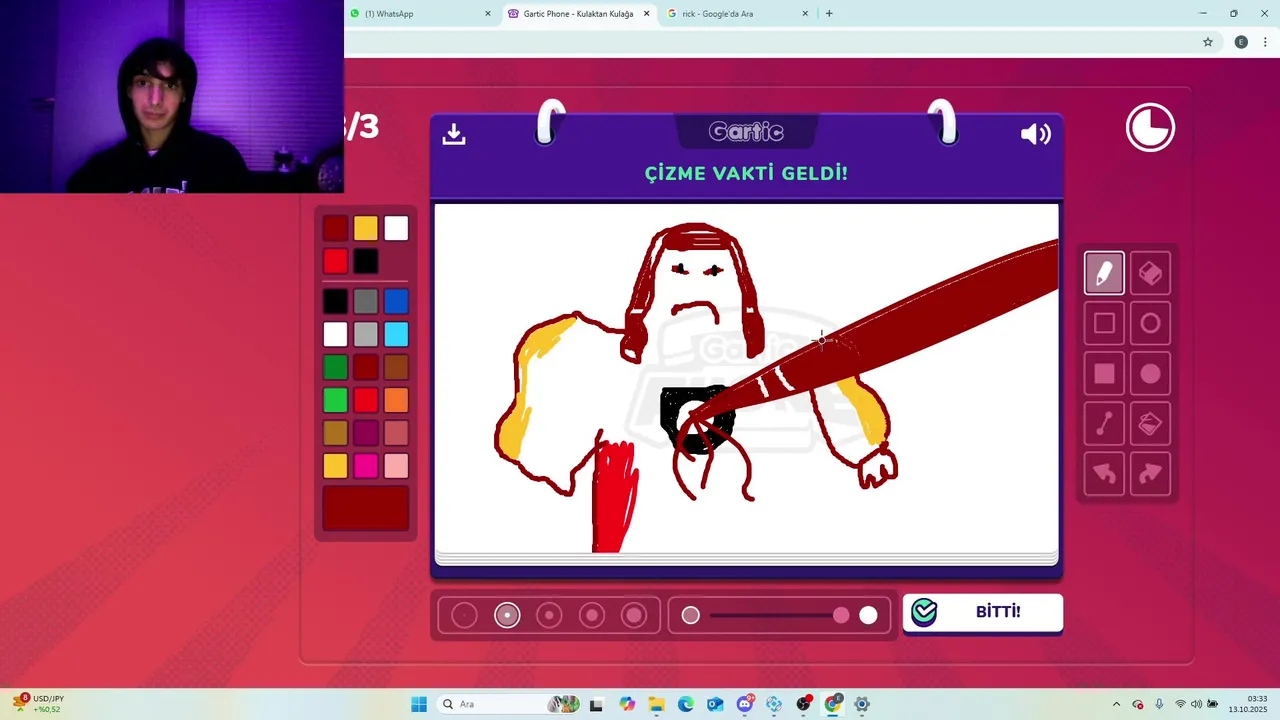Pick the golden brown color swatch

(336, 433)
